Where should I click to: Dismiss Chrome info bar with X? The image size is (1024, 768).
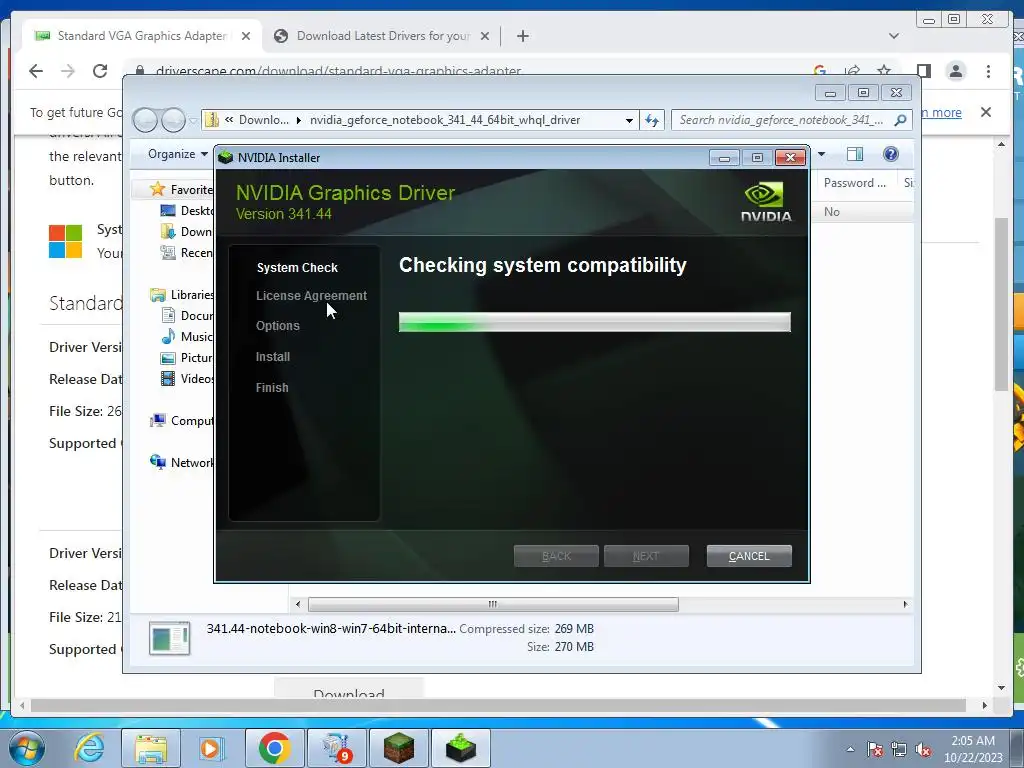click(986, 112)
